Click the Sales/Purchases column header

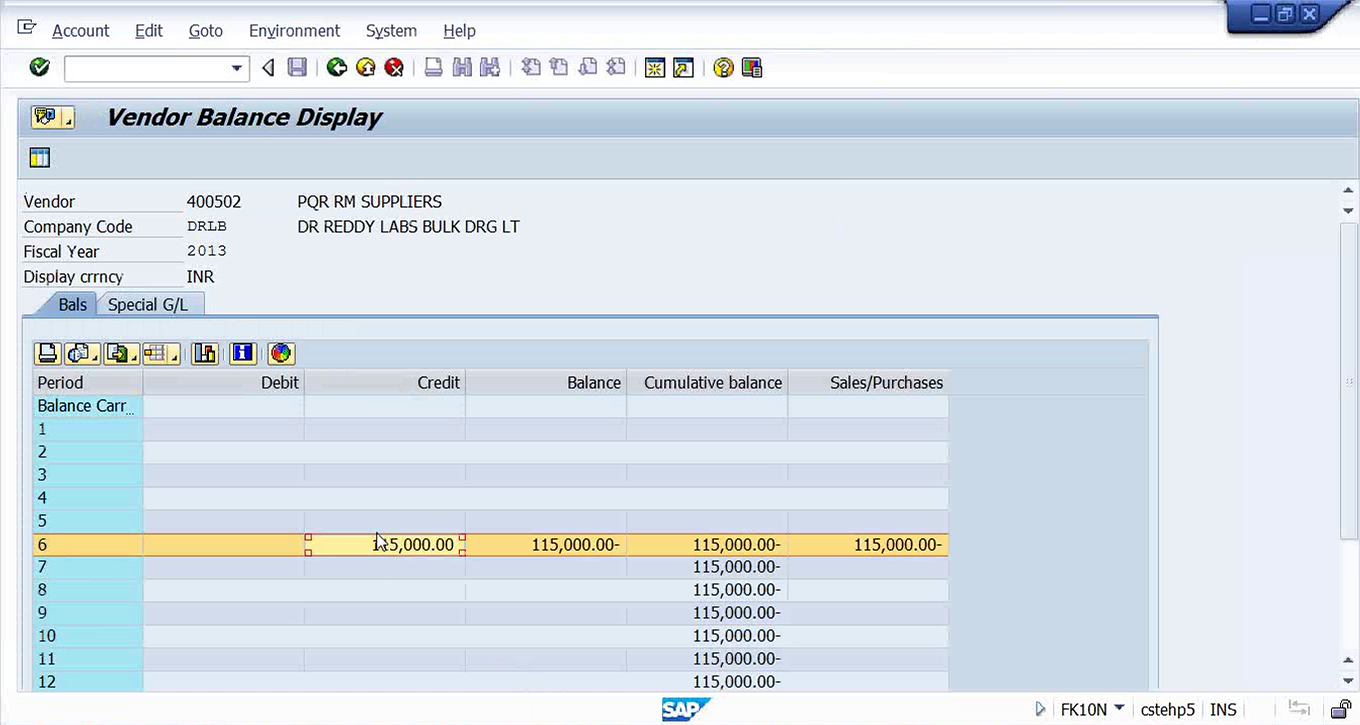(x=868, y=382)
